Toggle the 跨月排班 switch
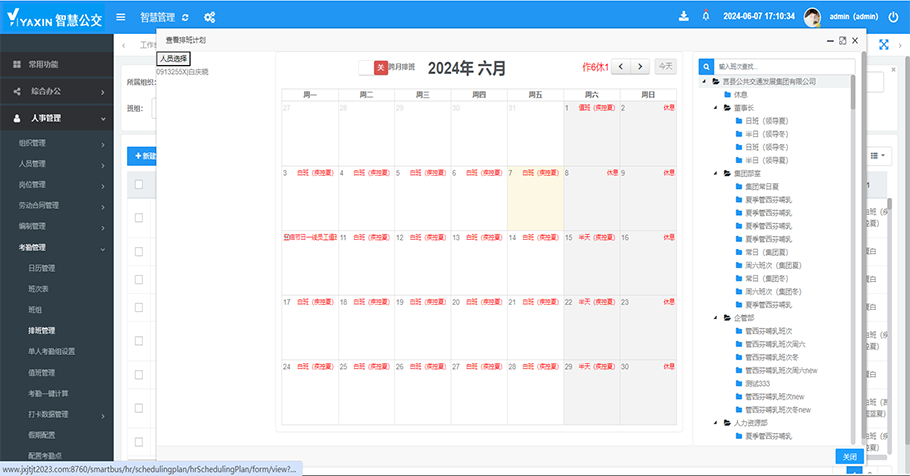 pos(373,67)
